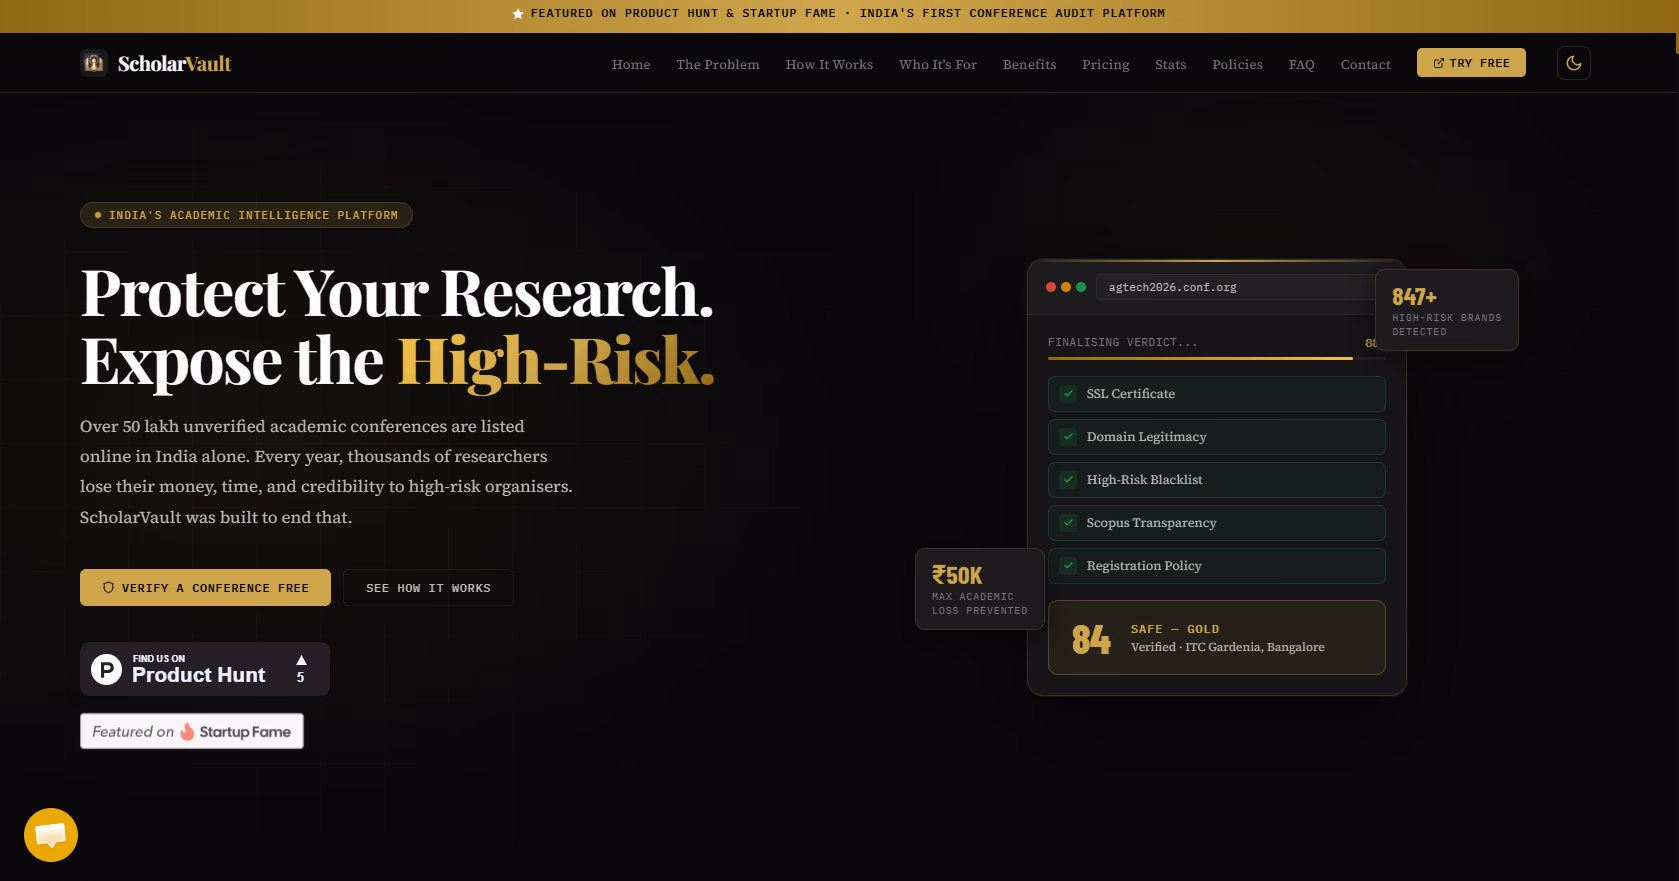Viewport: 1679px width, 881px height.
Task: Click the TRY FREE button
Action: tap(1471, 63)
